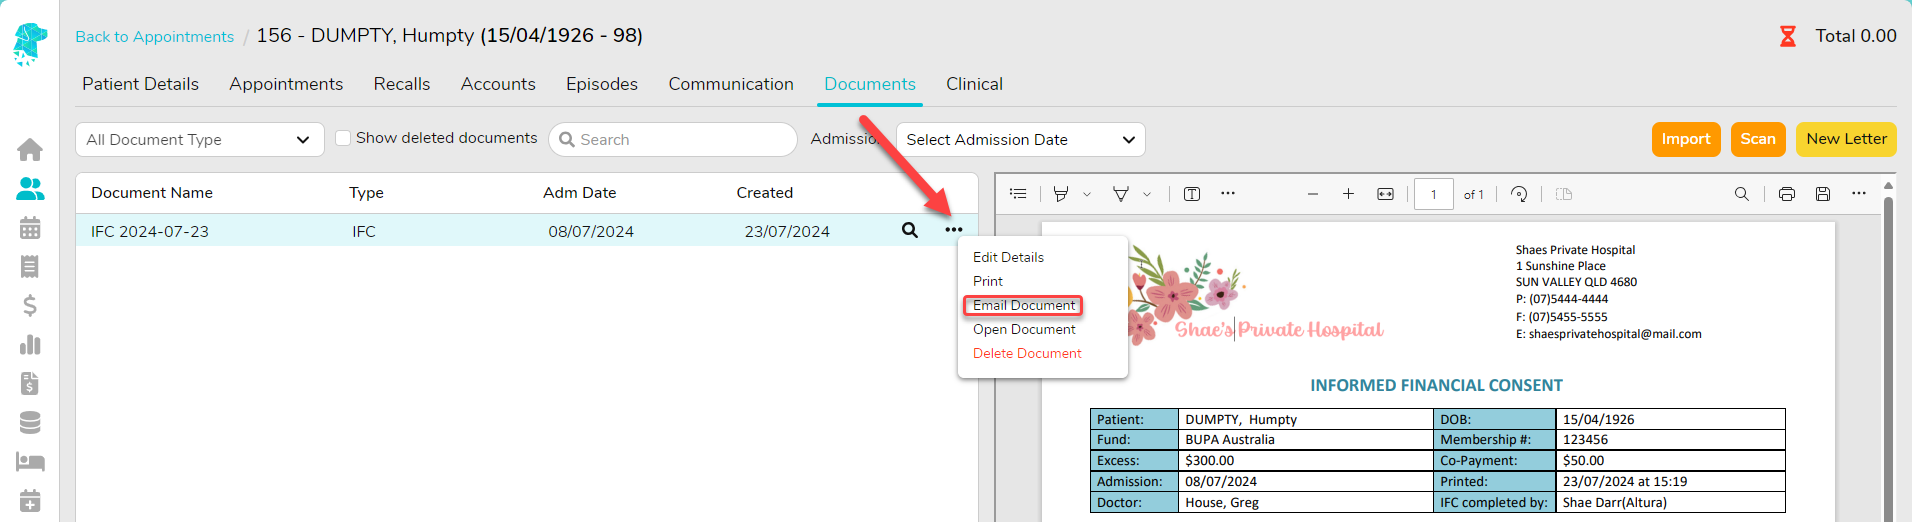The width and height of the screenshot is (1912, 522).
Task: Choose Print from context menu
Action: 988,281
